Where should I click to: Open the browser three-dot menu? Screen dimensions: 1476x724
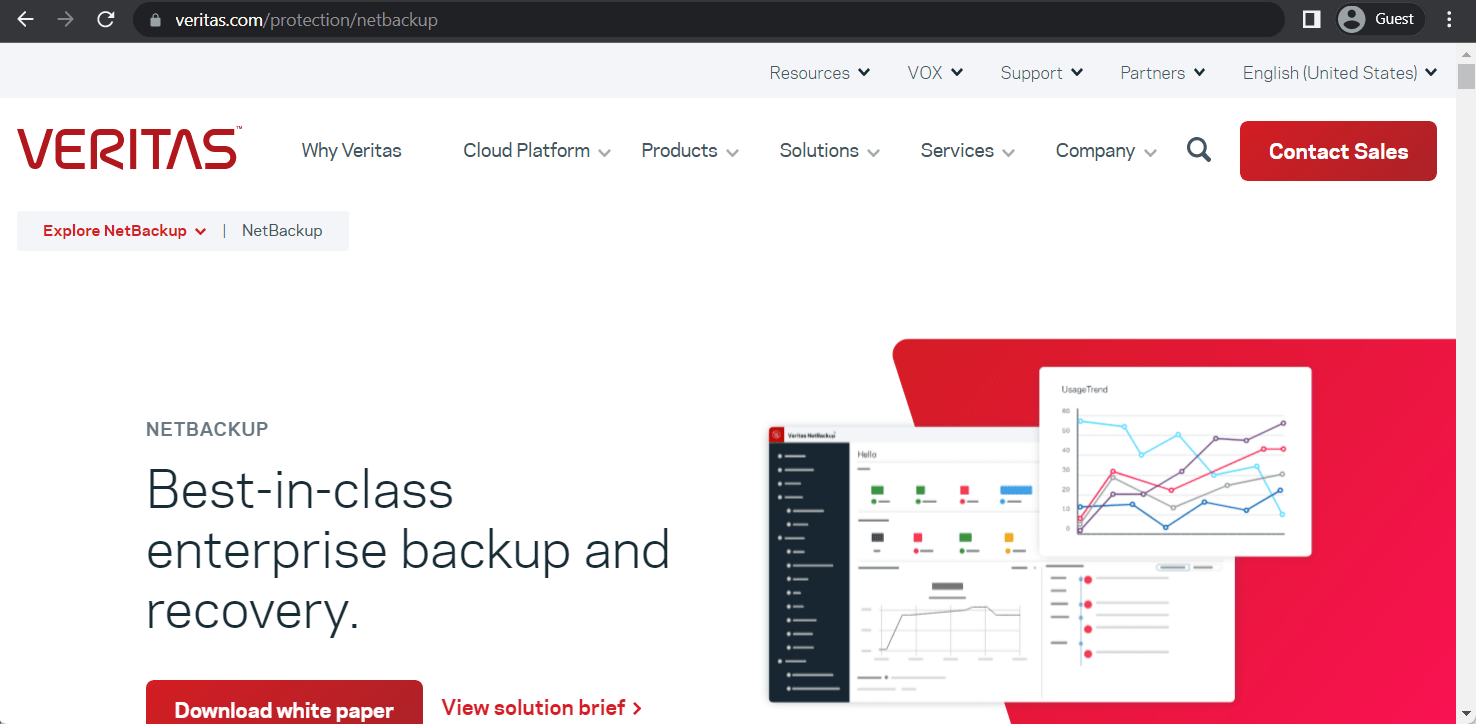point(1449,18)
